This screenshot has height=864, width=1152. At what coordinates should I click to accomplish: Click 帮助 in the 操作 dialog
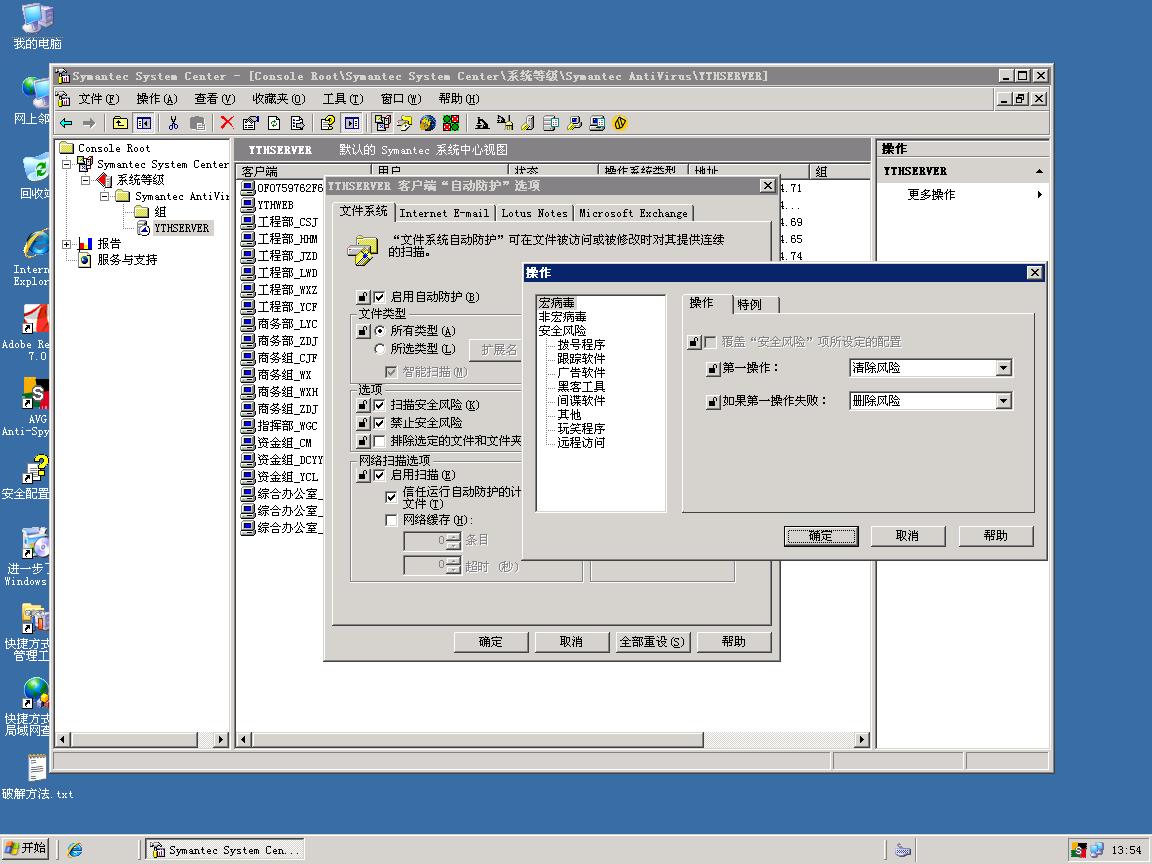coord(996,536)
